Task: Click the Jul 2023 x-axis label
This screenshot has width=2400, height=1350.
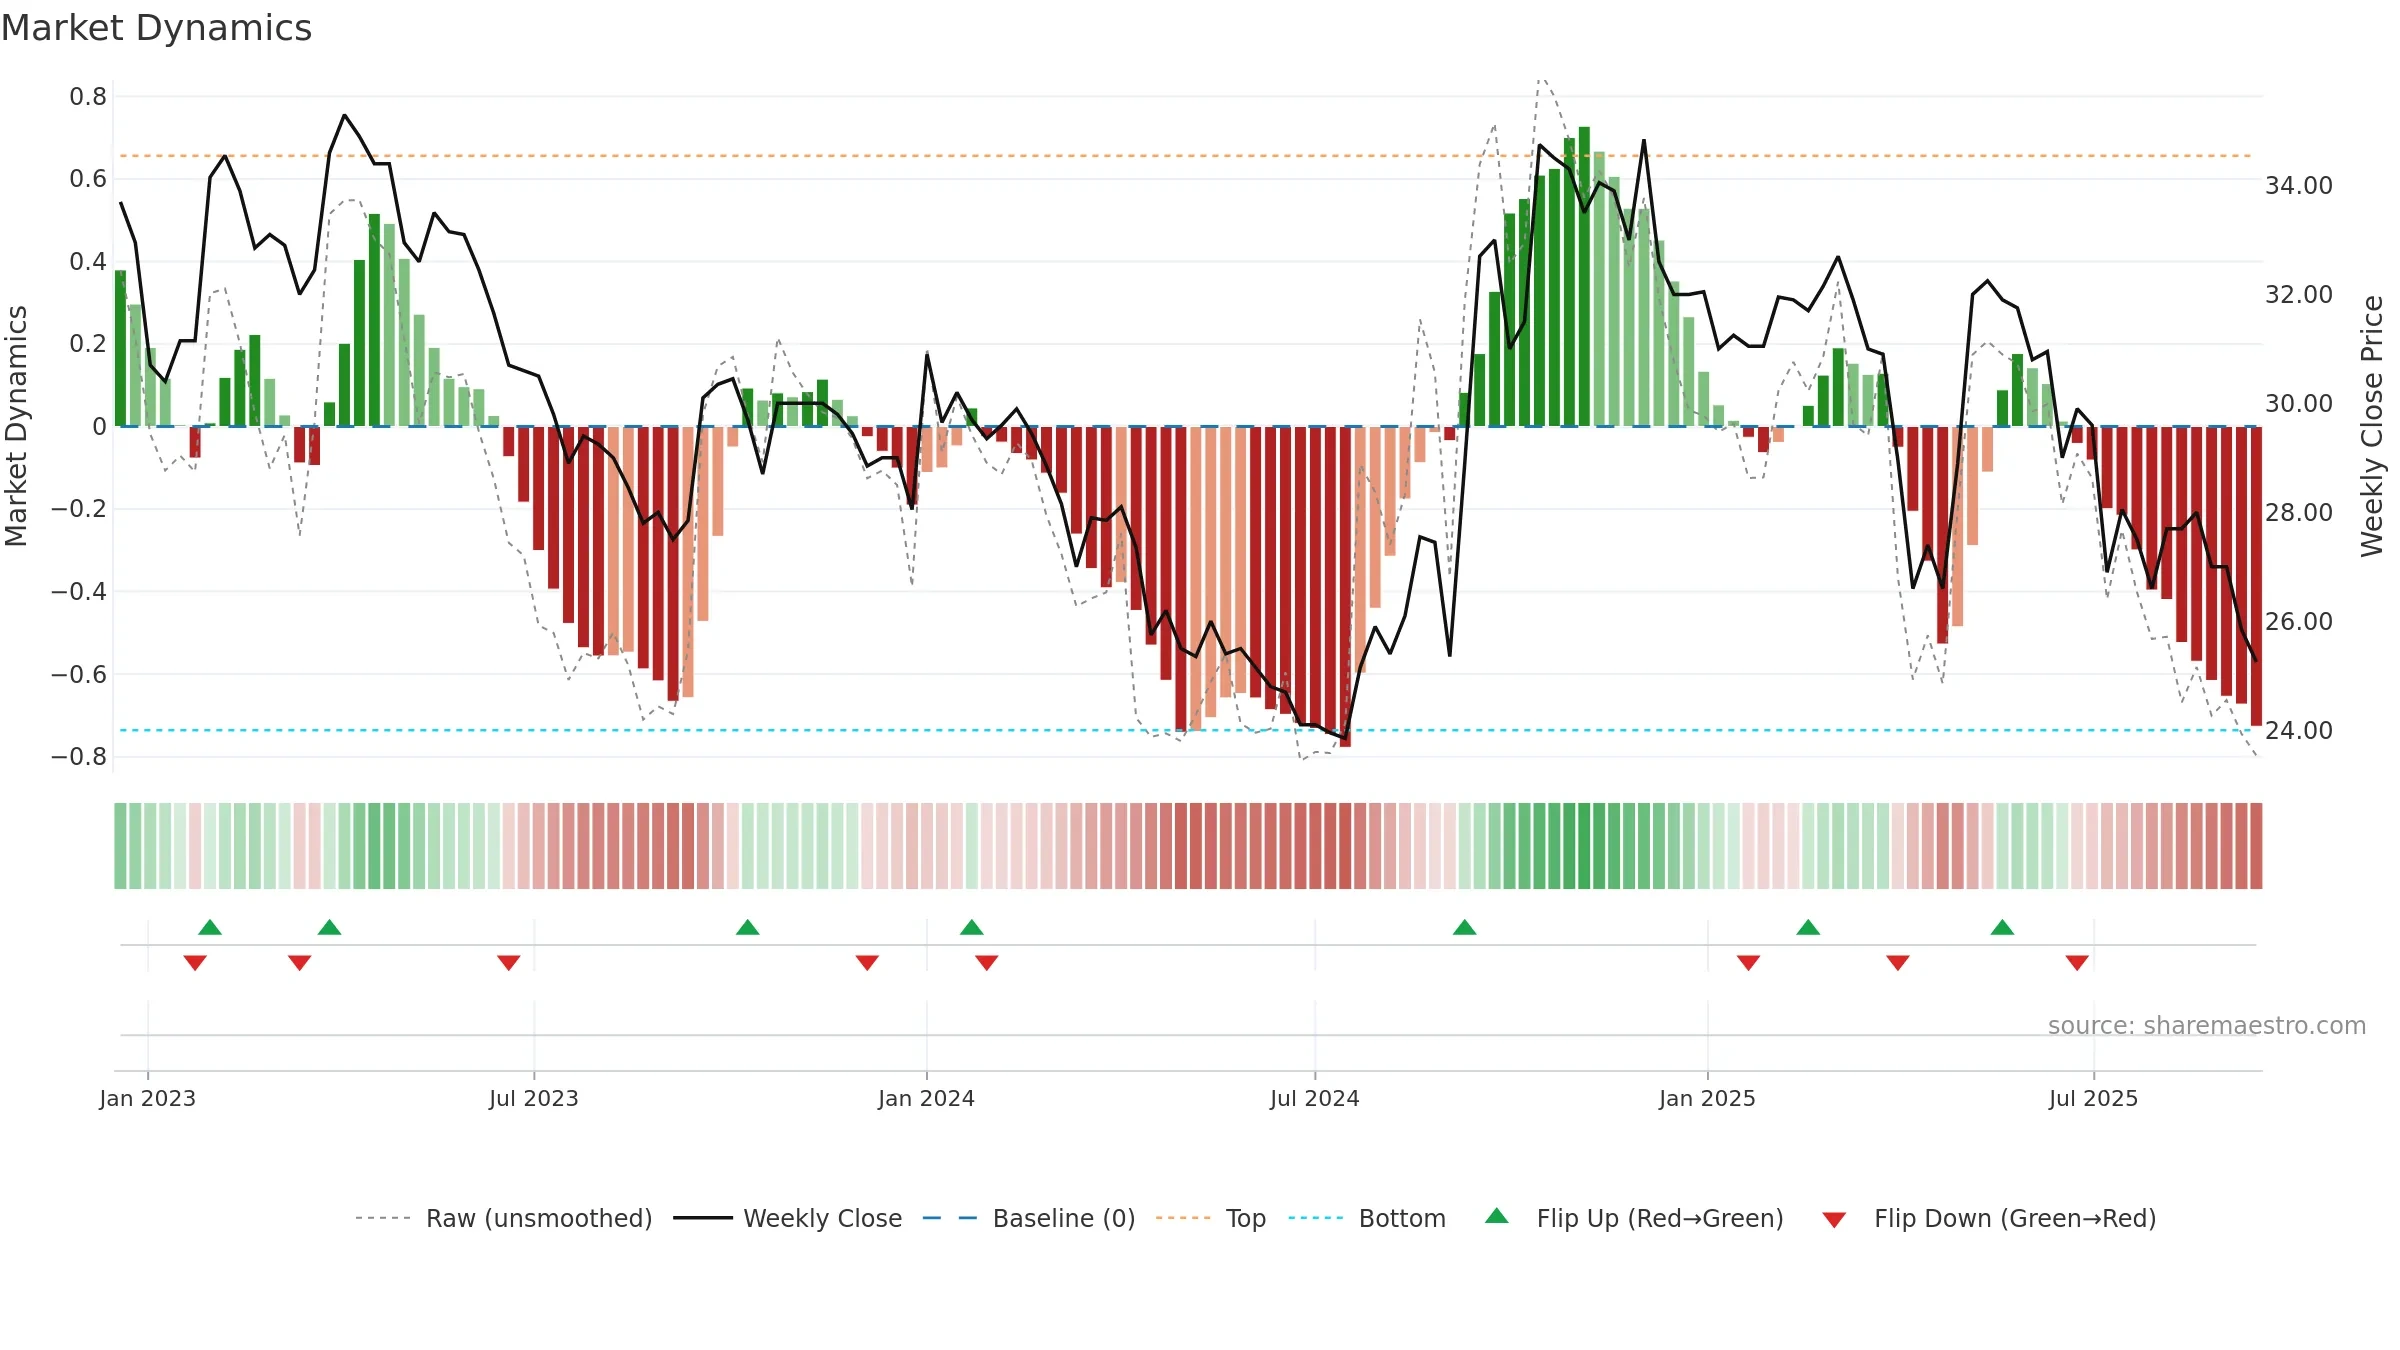Action: click(x=534, y=1098)
